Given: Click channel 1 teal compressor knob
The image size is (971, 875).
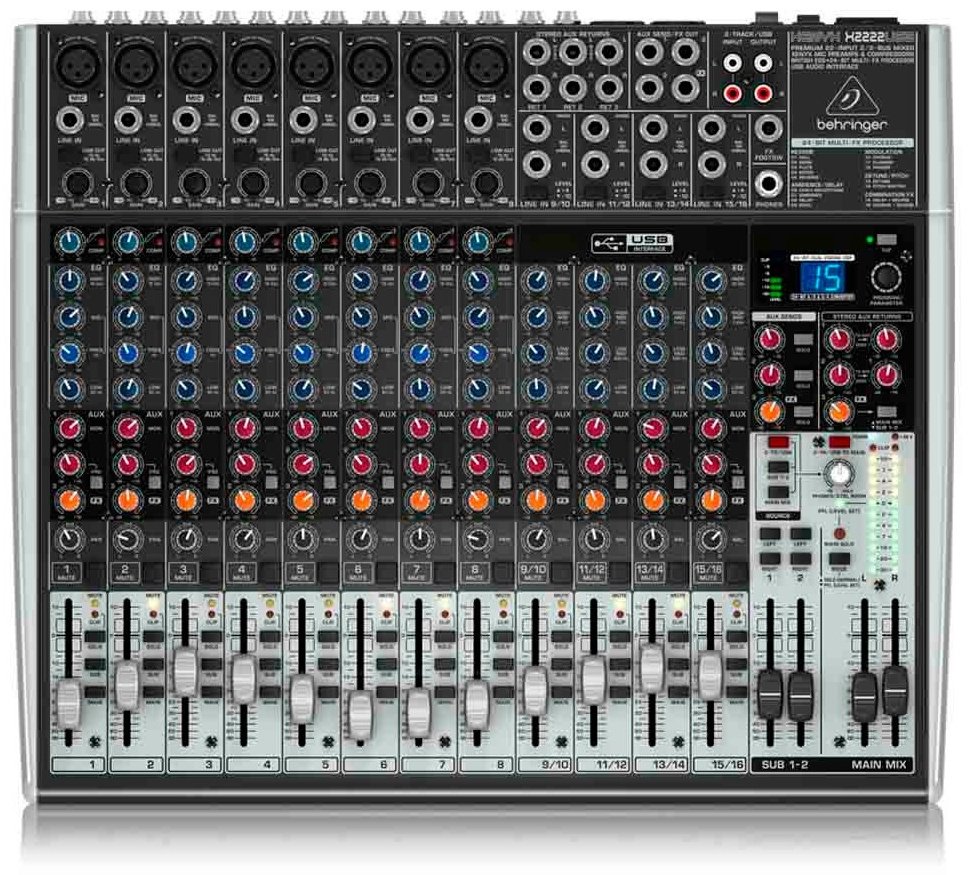Looking at the screenshot, I should pyautogui.click(x=69, y=240).
